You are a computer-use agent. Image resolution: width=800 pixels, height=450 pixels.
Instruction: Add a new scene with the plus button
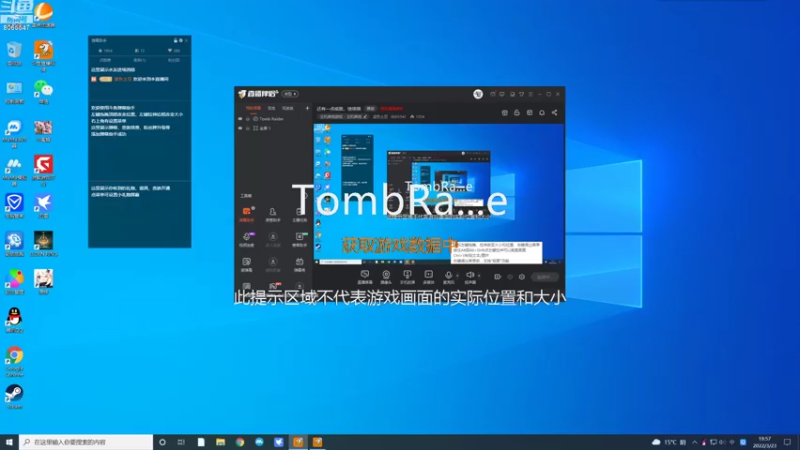(307, 108)
